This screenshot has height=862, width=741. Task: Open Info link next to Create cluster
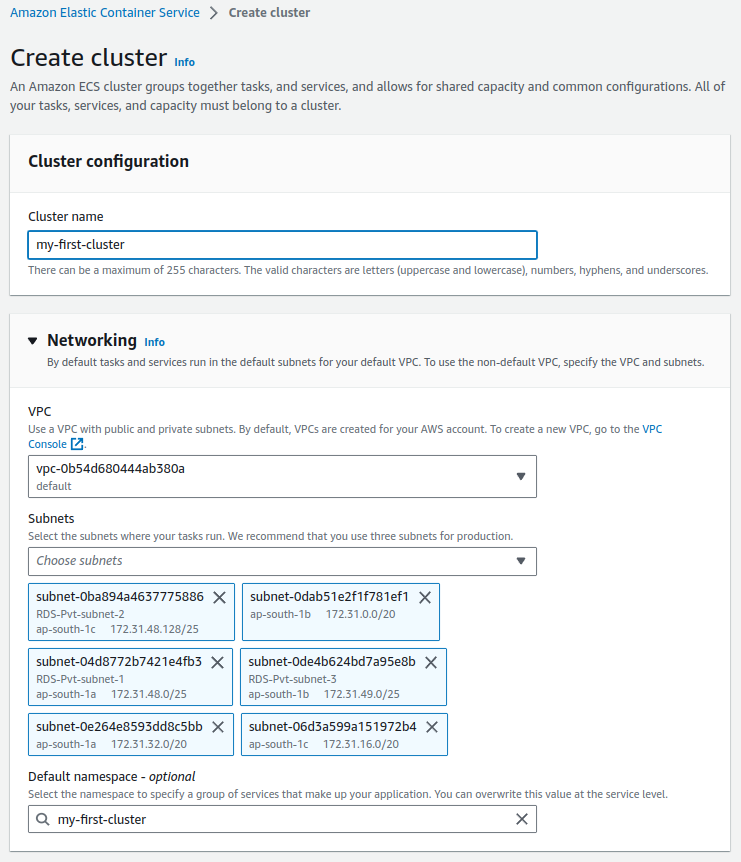(x=185, y=62)
